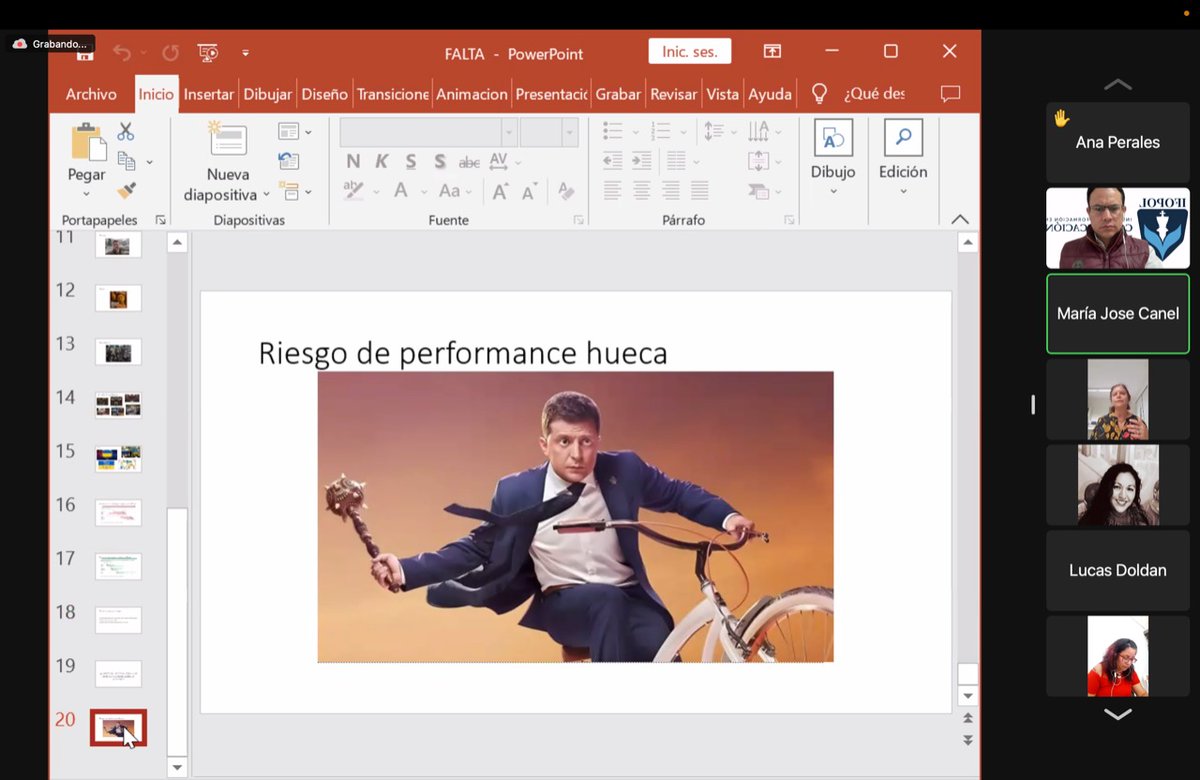Screen dimensions: 1200x780
Task: Expand the participant list down chevron
Action: [1117, 714]
